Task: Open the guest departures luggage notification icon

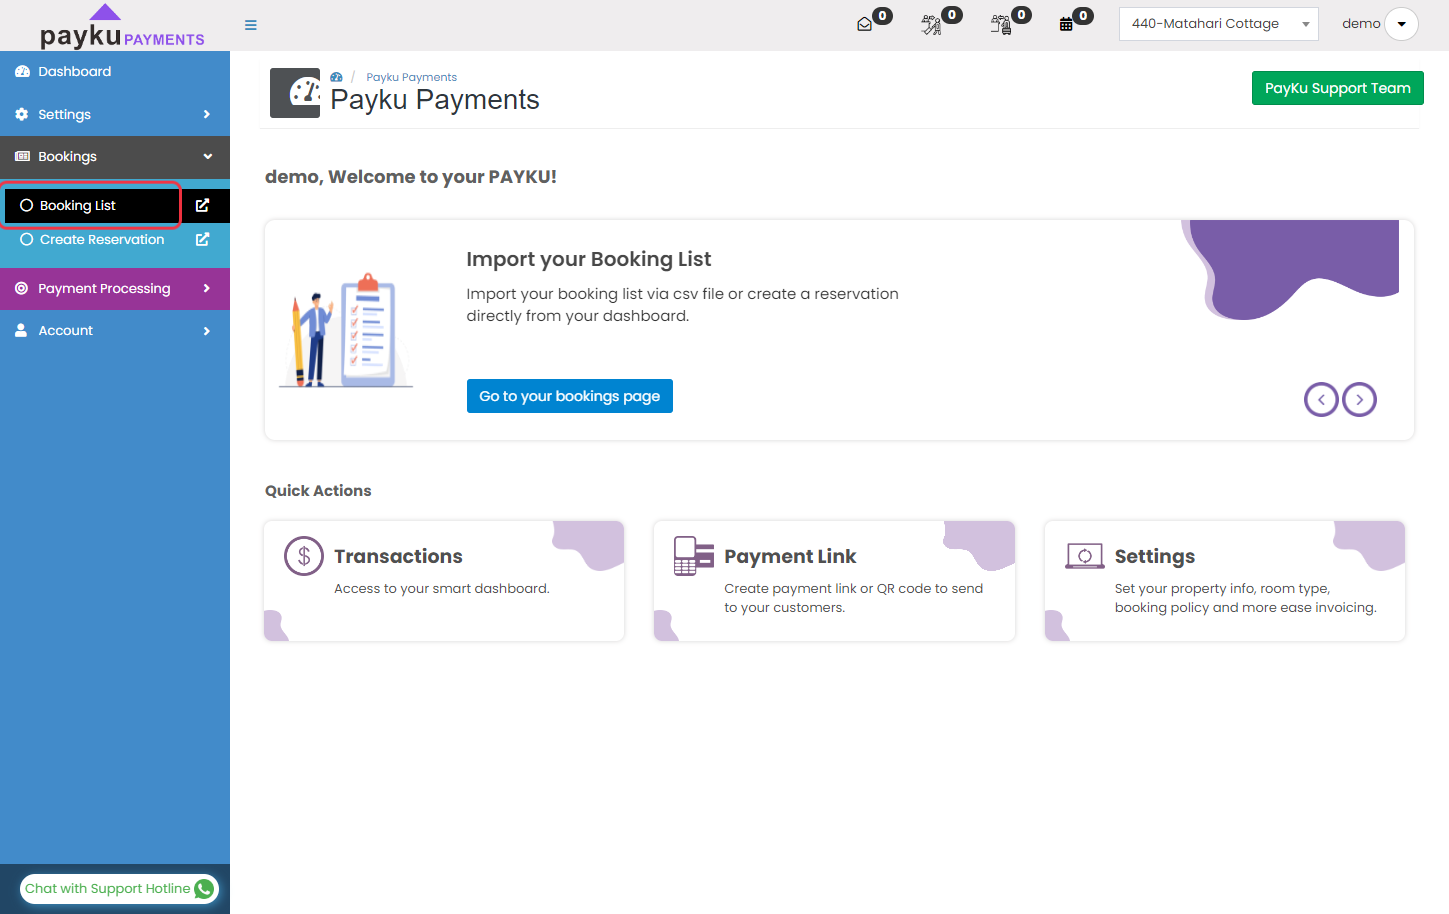Action: [1000, 24]
